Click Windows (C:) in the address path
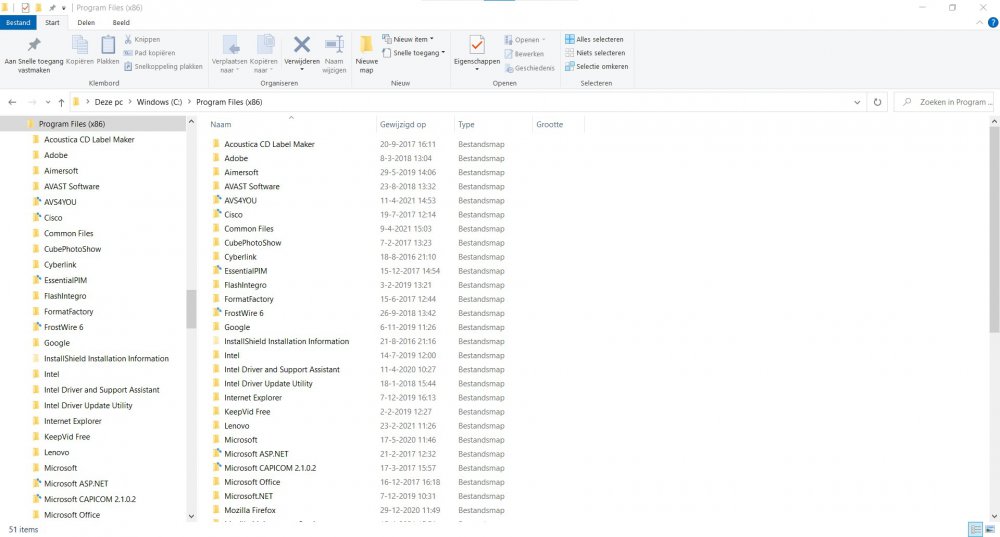The height and width of the screenshot is (537, 1000). [x=160, y=102]
